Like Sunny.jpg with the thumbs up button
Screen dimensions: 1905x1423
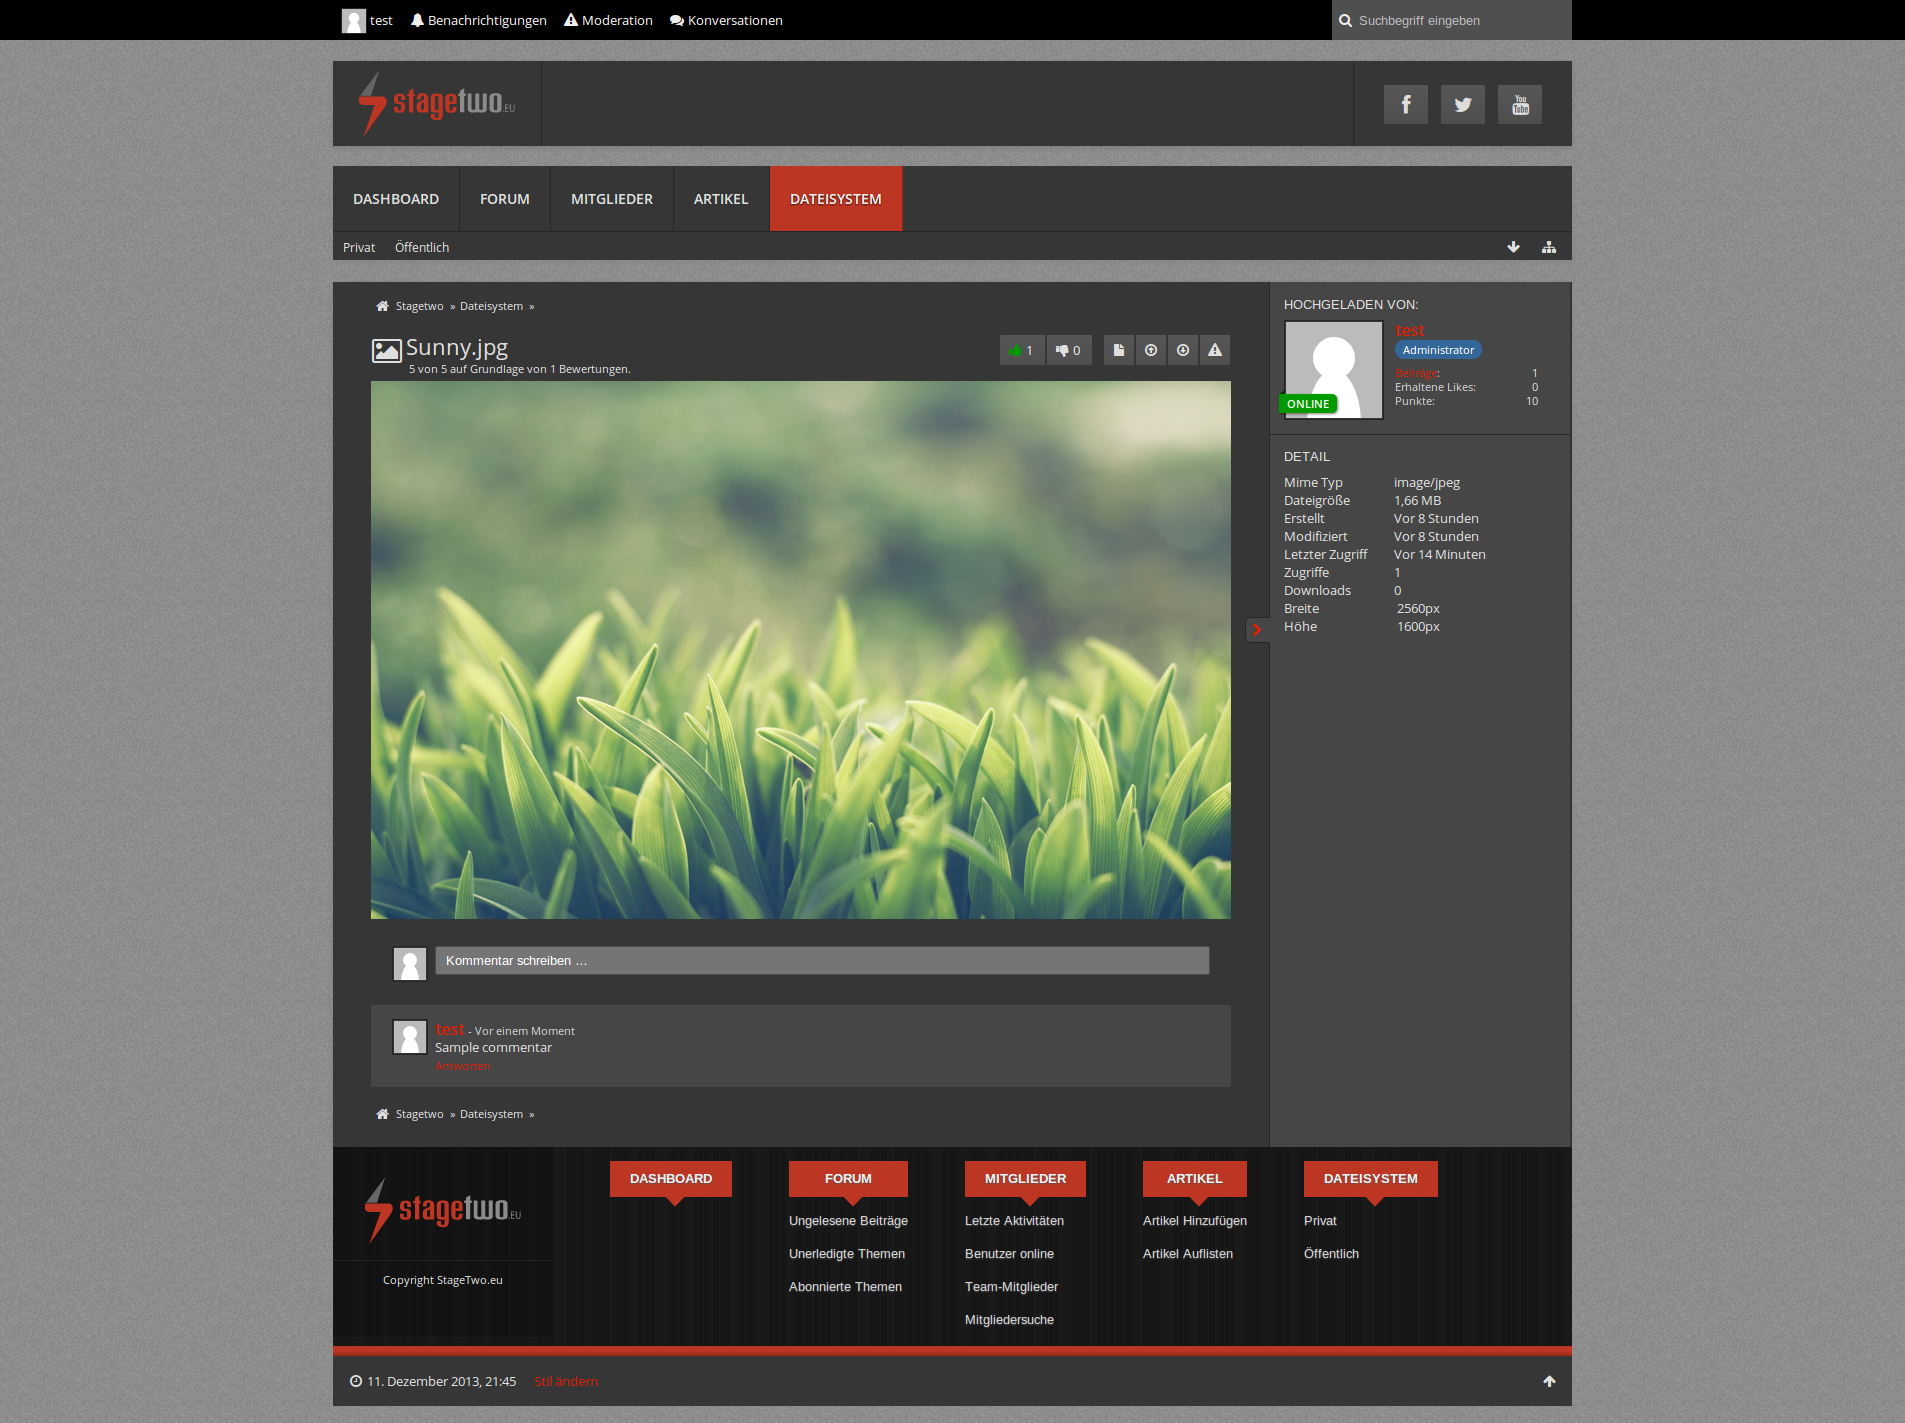[x=1021, y=350]
